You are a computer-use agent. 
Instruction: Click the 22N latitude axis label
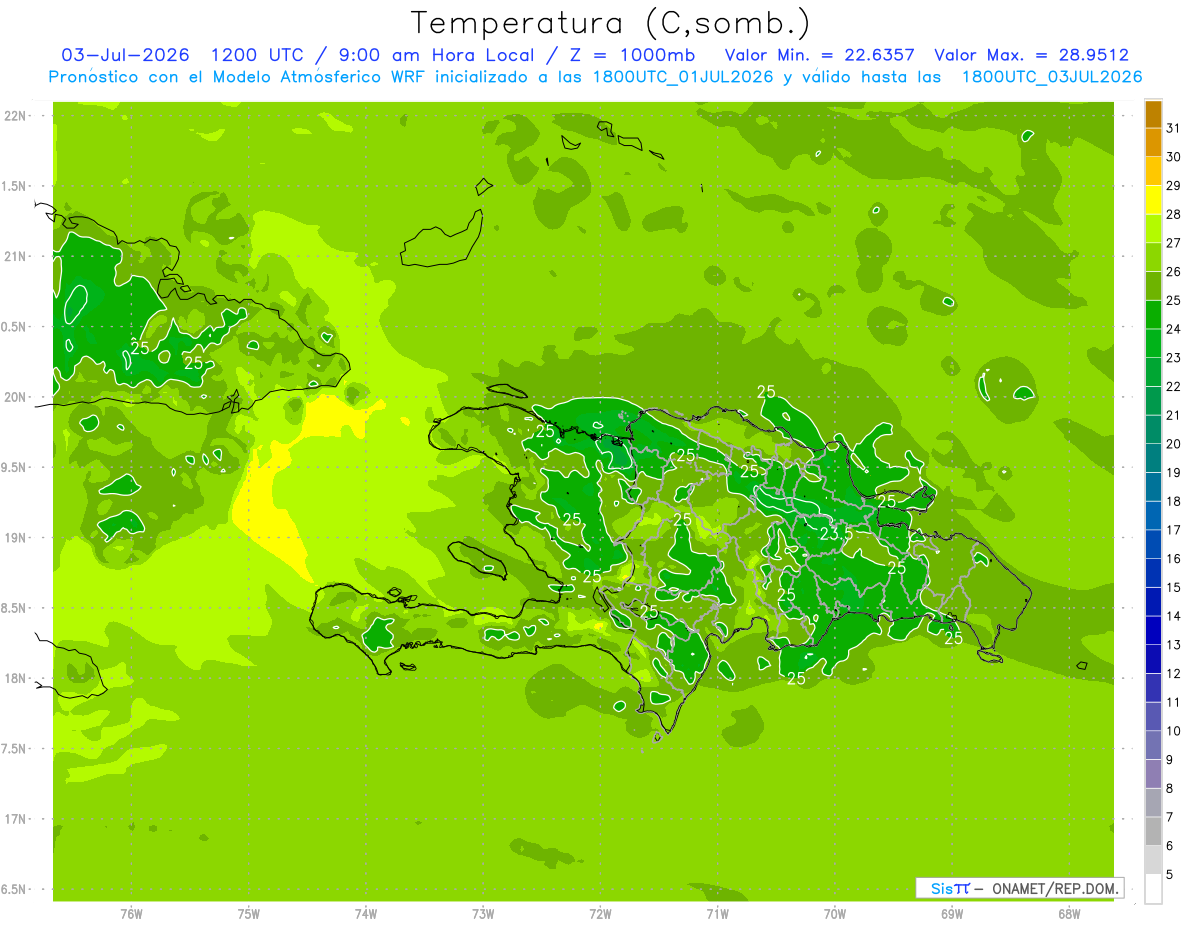tap(15, 116)
